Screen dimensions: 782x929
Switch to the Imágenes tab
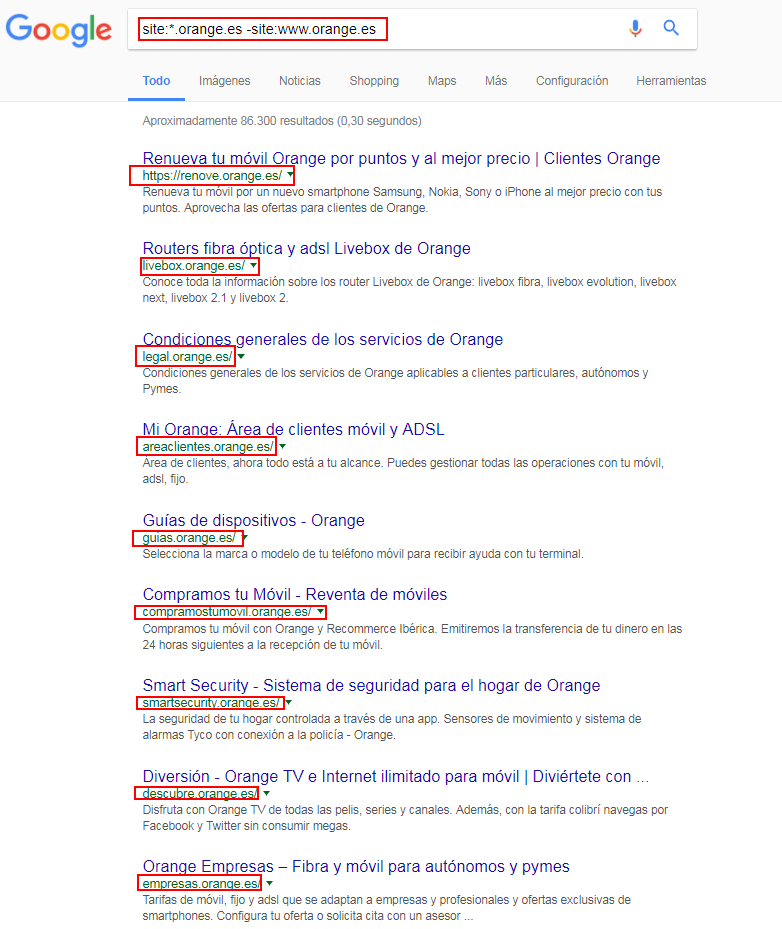224,81
